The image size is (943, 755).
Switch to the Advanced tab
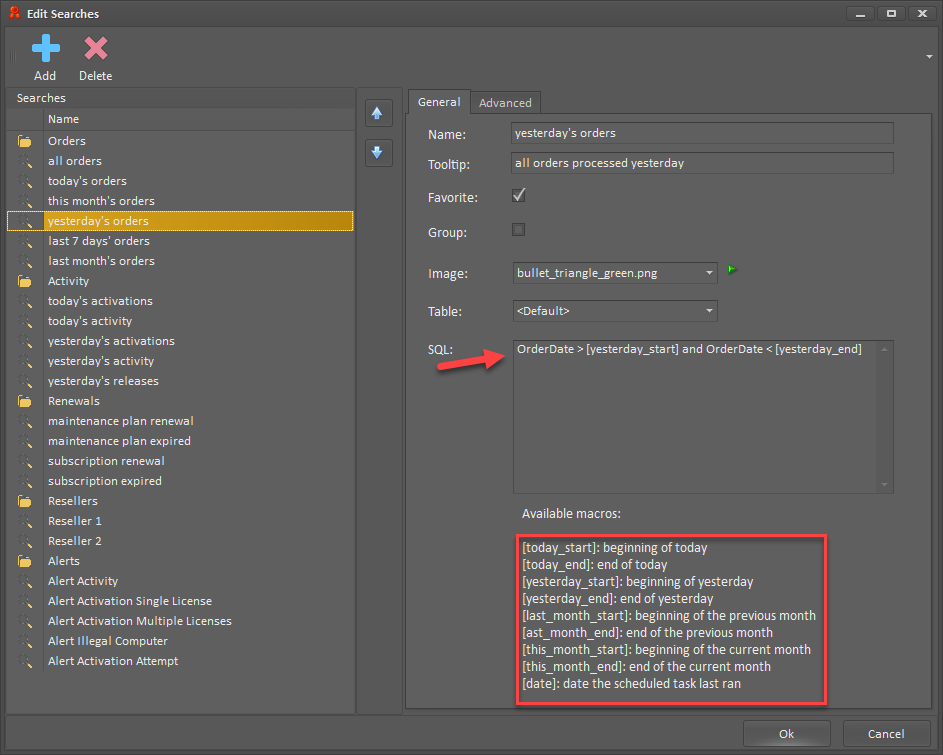click(505, 103)
